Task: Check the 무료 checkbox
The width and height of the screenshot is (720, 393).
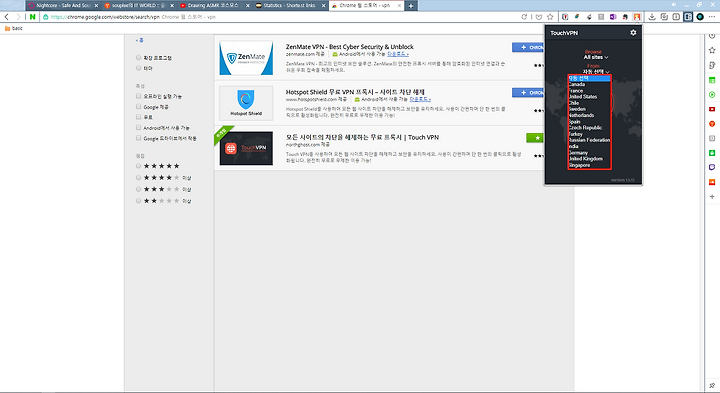Action: pyautogui.click(x=138, y=117)
